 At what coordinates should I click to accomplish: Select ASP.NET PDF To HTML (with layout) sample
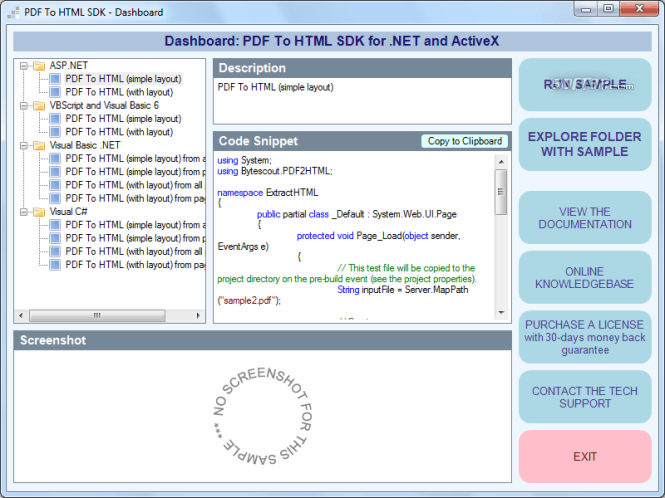119,92
